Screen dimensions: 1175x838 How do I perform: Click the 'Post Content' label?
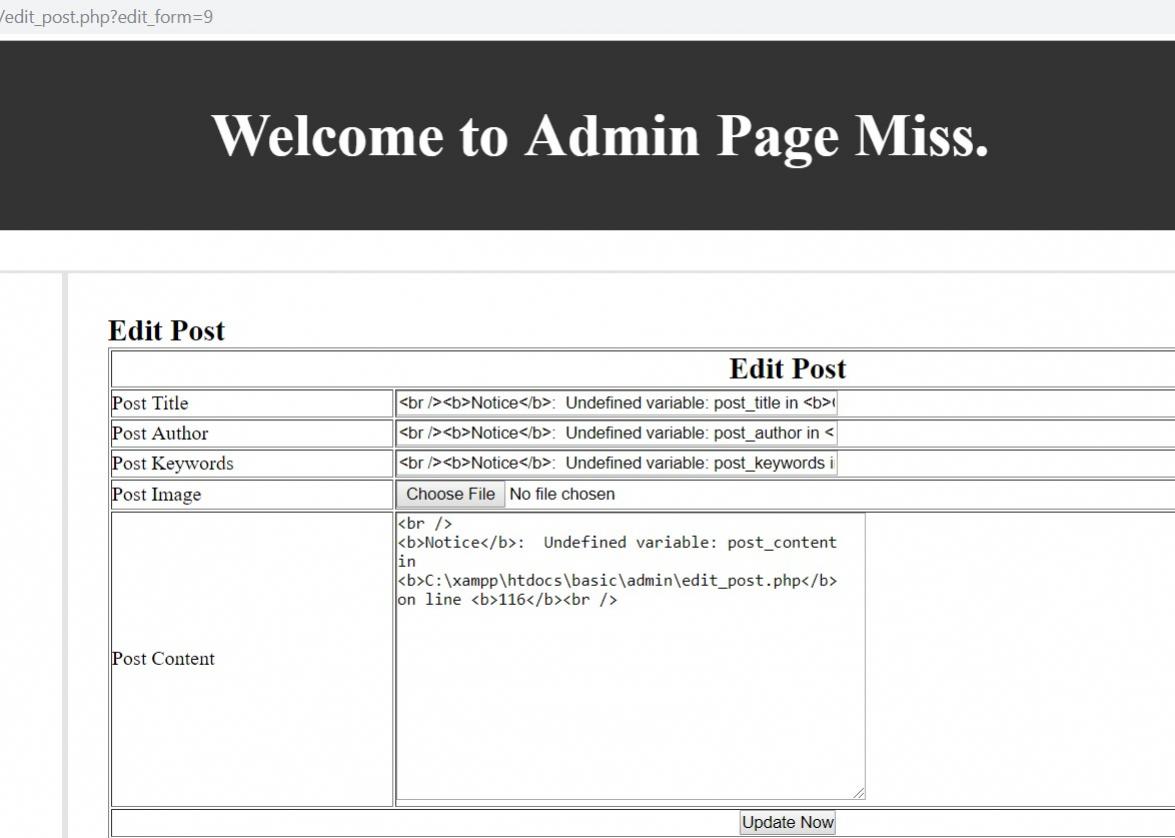tap(163, 659)
